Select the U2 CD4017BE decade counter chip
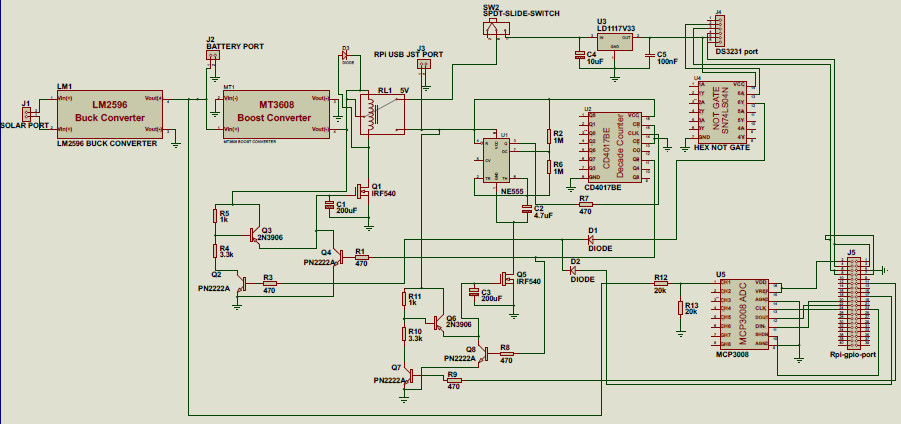The height and width of the screenshot is (424, 901). [614, 147]
